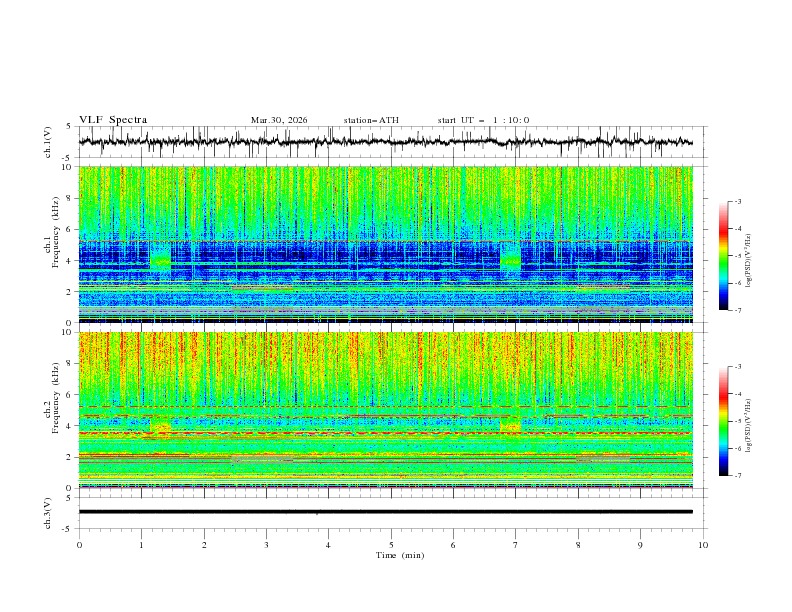This screenshot has height=612, width=792.
Task: Click time axis tick label "8"
Action: click(x=578, y=545)
